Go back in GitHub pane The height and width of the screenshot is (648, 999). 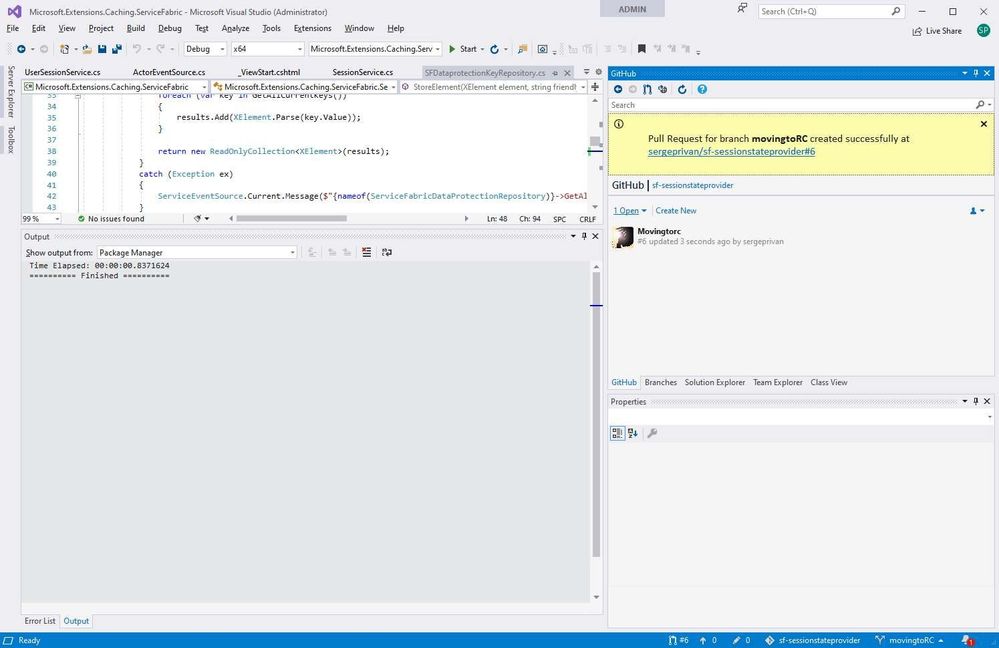coord(618,89)
